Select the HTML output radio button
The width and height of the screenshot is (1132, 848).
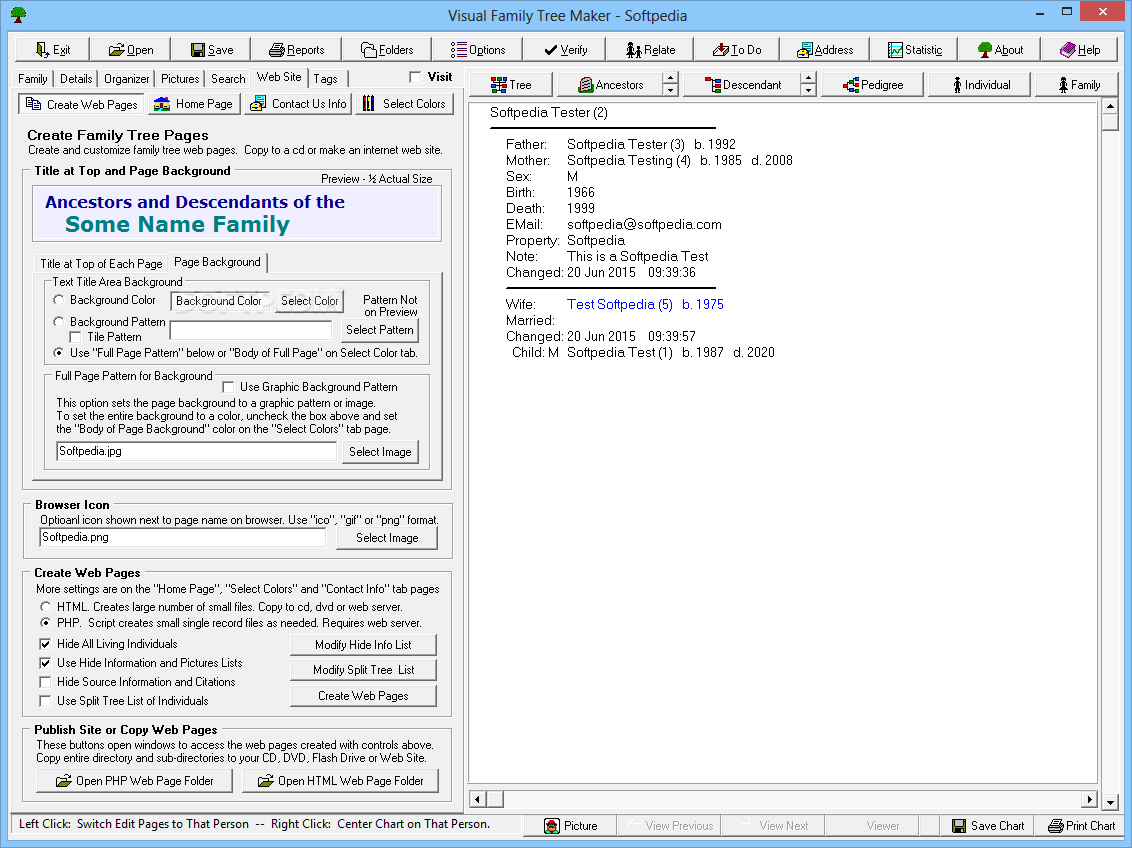pos(45,607)
